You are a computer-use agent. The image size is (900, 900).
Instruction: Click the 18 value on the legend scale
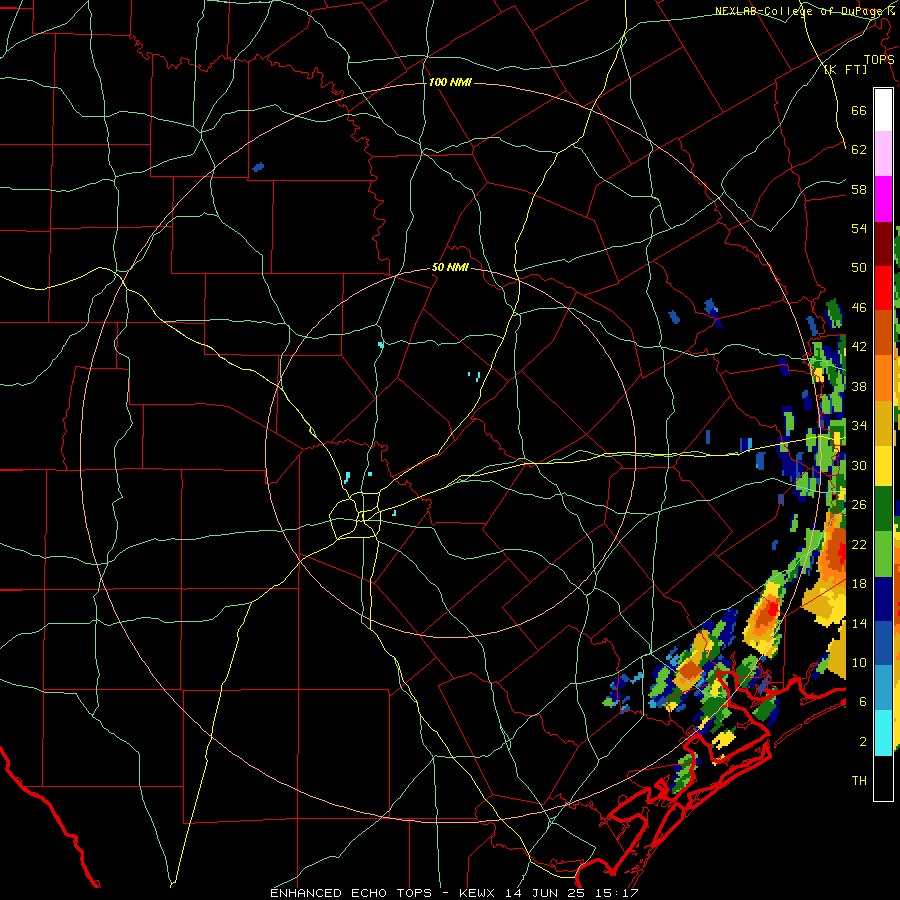pos(859,584)
